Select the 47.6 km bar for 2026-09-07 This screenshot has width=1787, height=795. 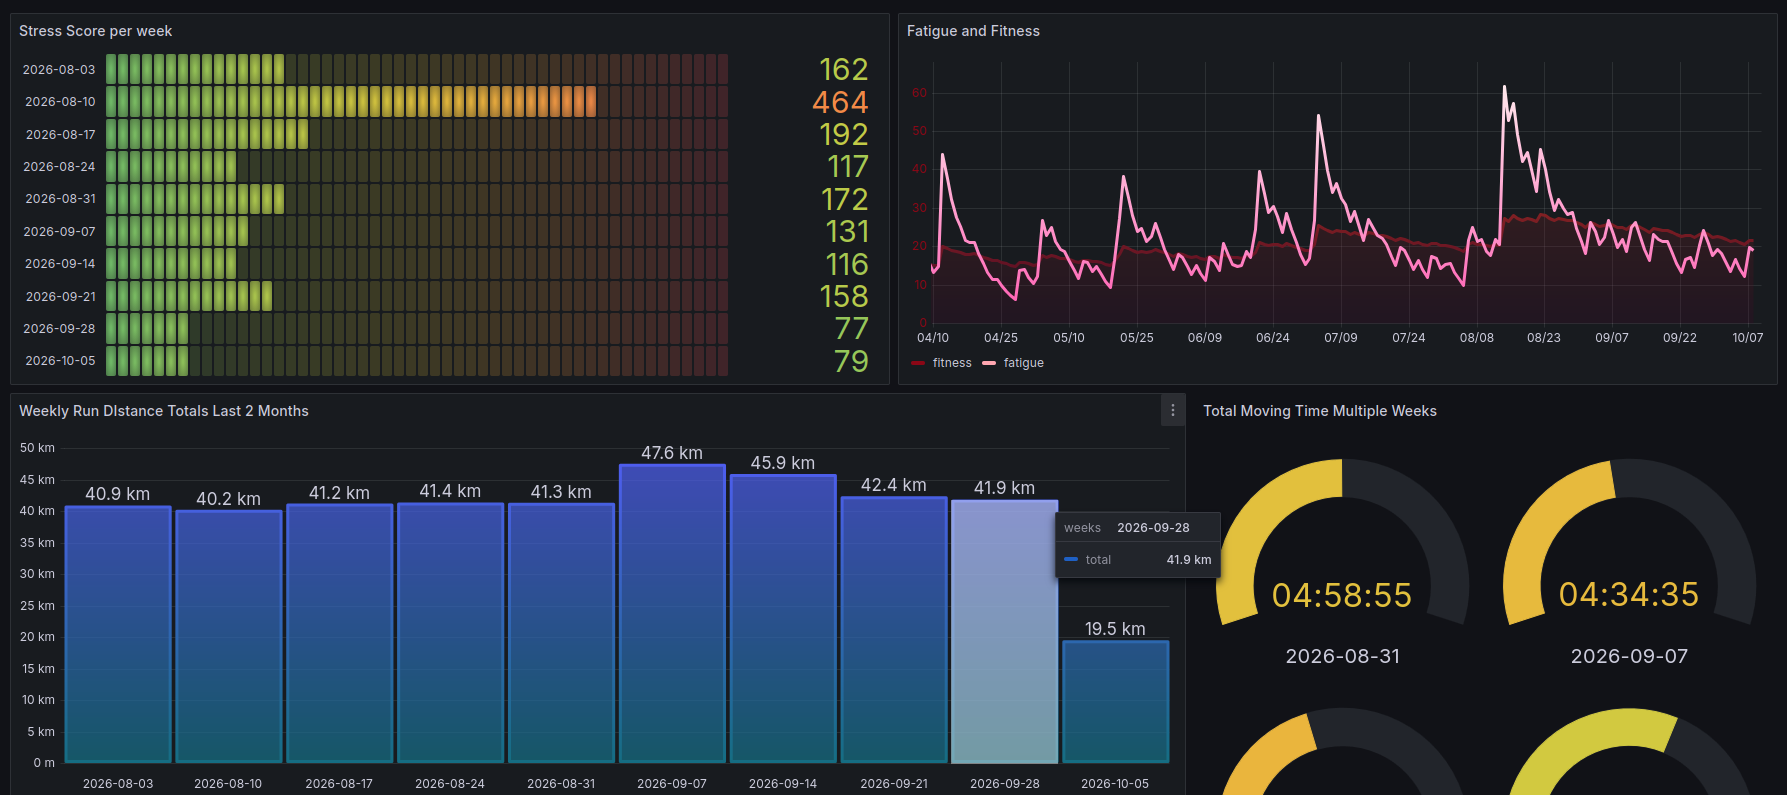click(672, 613)
